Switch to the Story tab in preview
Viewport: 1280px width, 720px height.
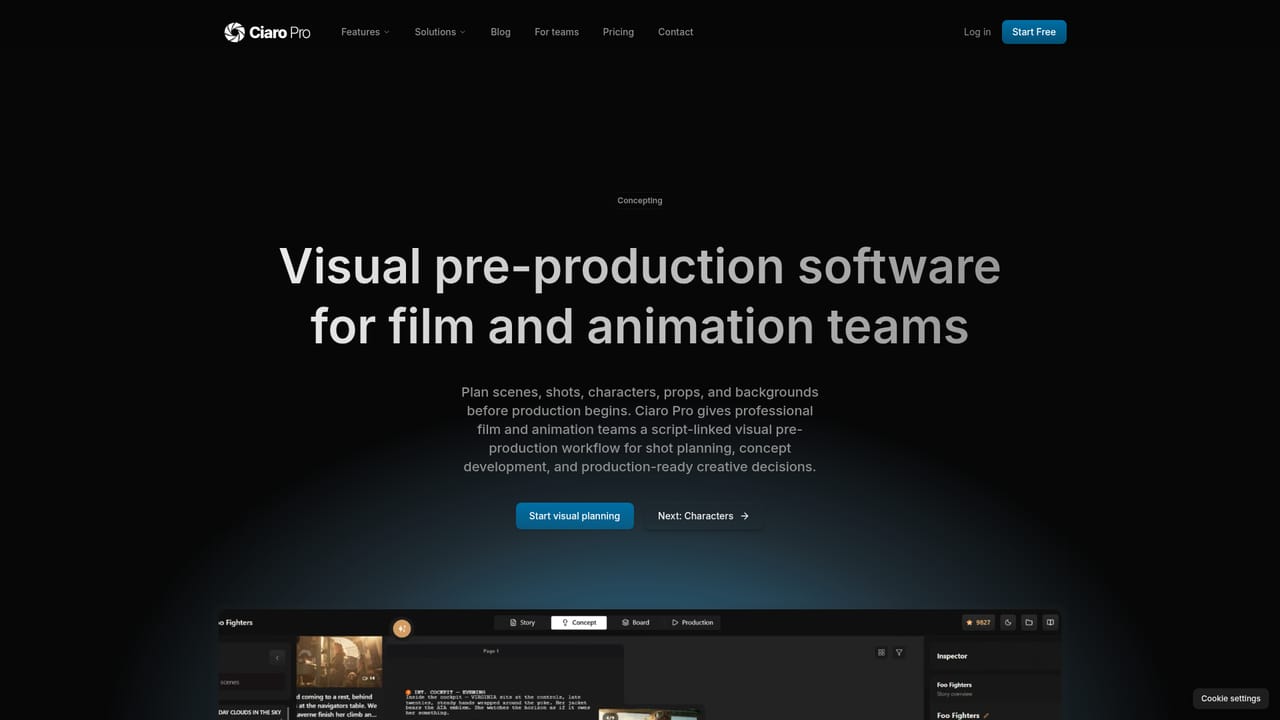pyautogui.click(x=522, y=622)
